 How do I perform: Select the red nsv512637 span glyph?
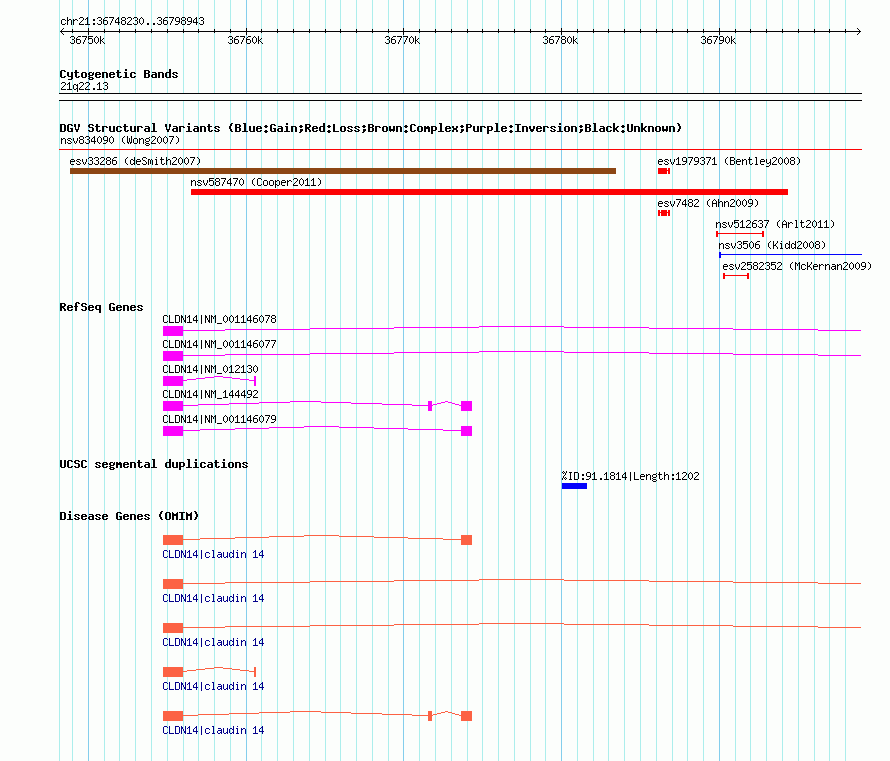[x=740, y=234]
